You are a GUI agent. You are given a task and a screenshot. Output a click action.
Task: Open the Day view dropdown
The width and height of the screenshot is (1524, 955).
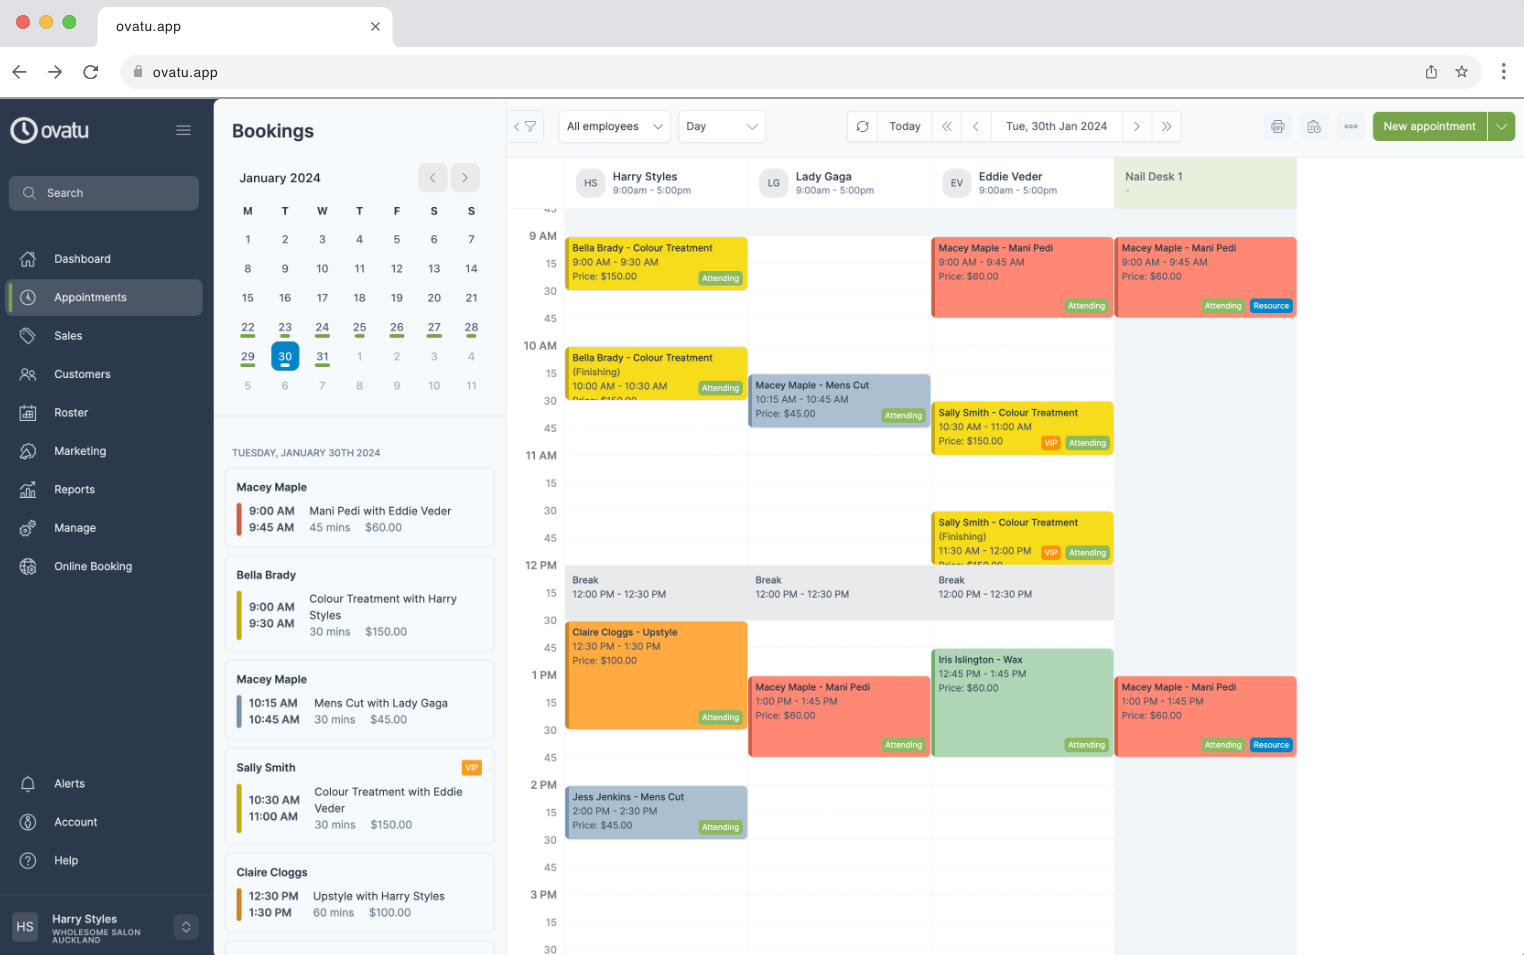(x=722, y=127)
